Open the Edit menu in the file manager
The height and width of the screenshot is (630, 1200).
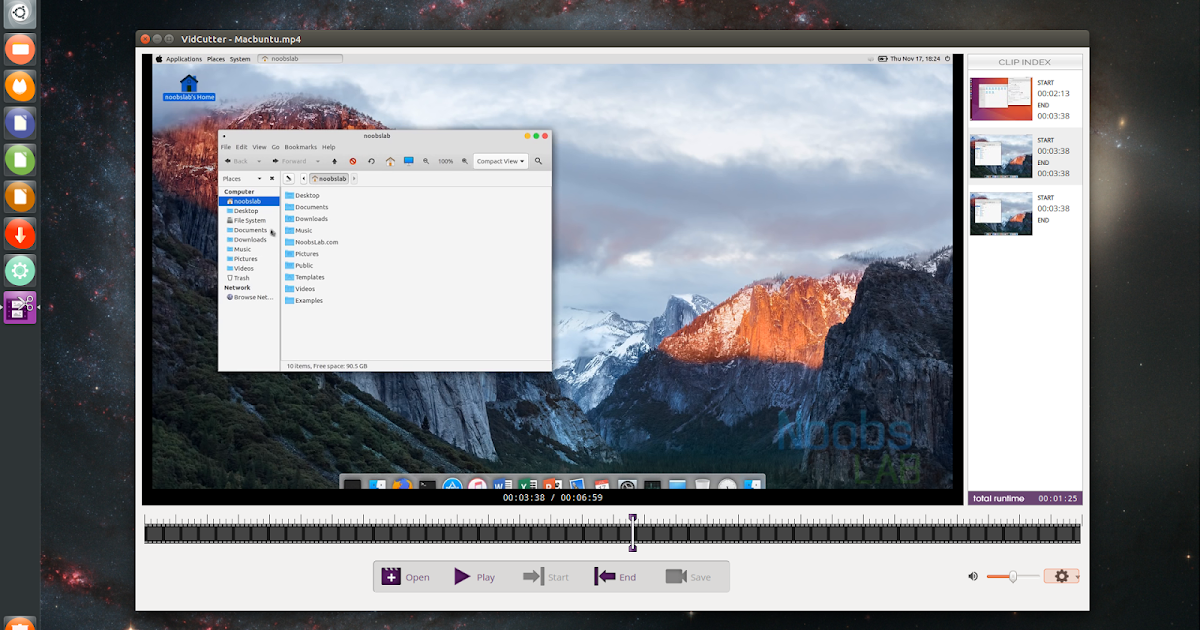(x=241, y=147)
